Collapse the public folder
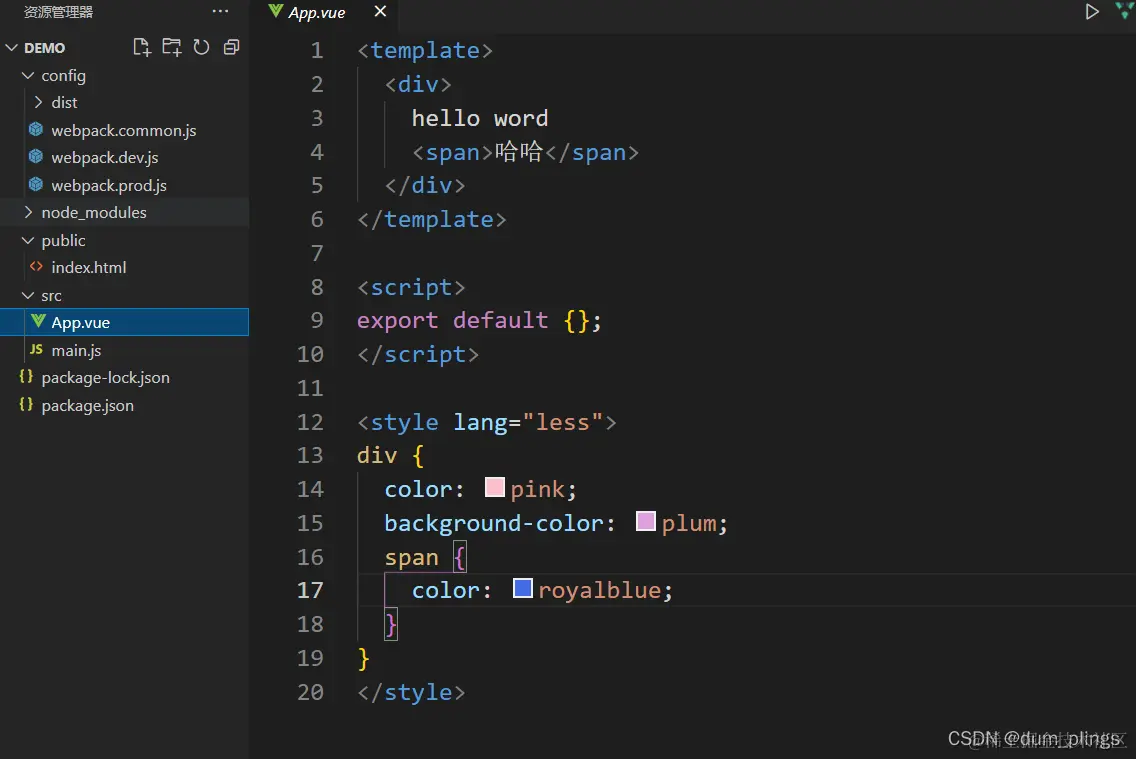The image size is (1136, 759). (28, 240)
